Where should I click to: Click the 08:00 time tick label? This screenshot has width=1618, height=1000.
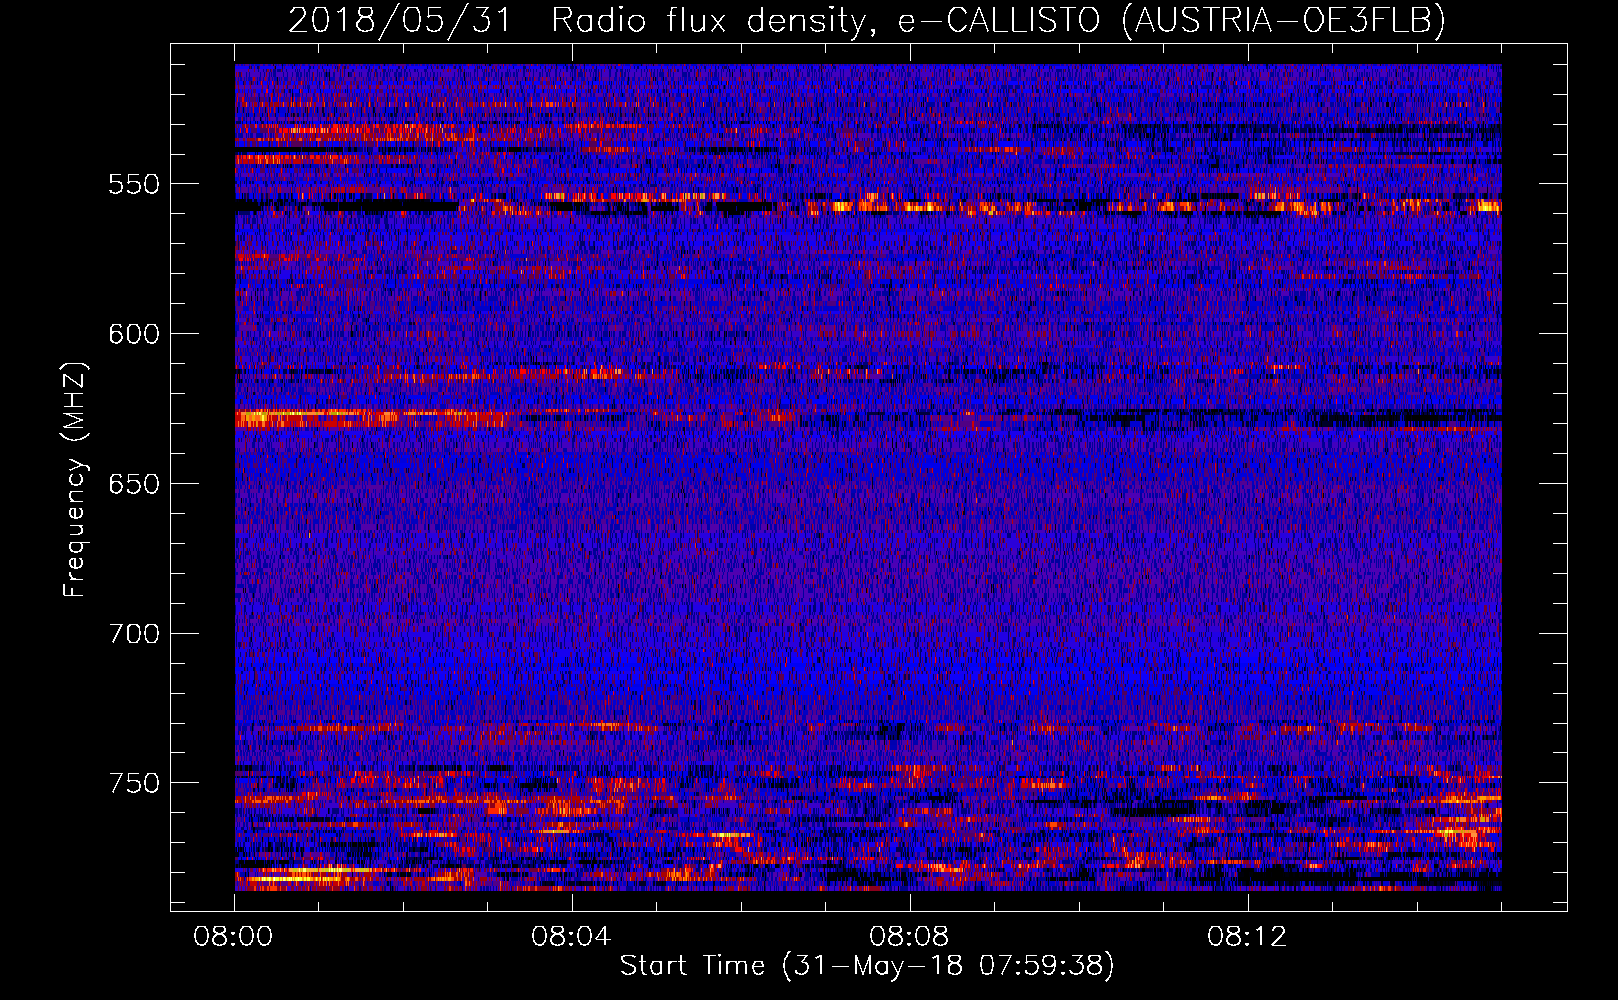tap(234, 937)
